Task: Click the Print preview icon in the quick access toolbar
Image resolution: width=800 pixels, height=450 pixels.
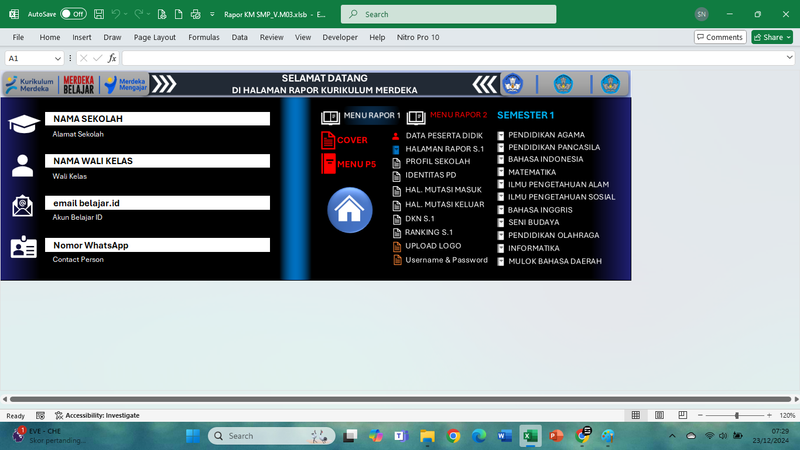Action: 162,14
